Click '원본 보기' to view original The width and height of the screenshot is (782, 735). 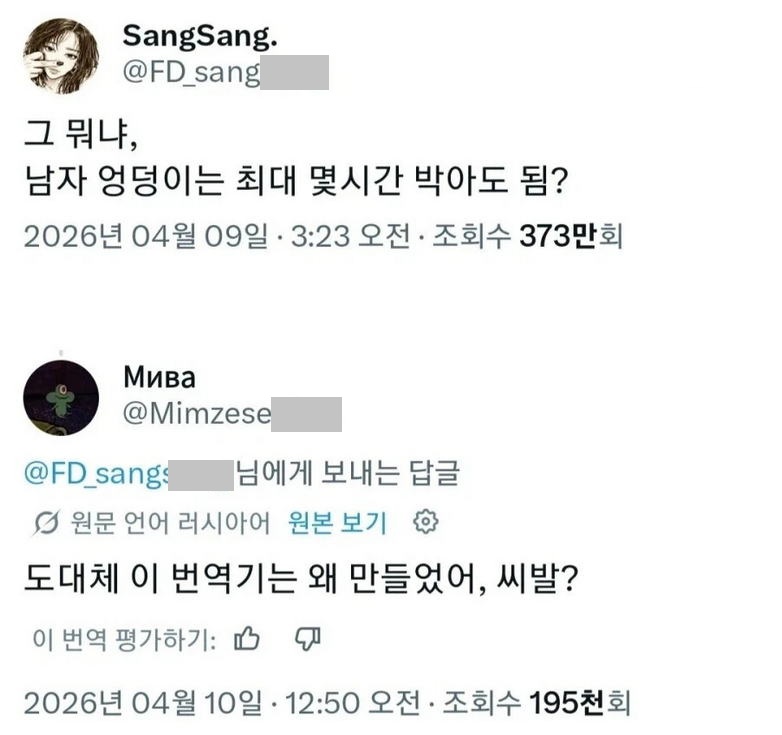pyautogui.click(x=337, y=522)
